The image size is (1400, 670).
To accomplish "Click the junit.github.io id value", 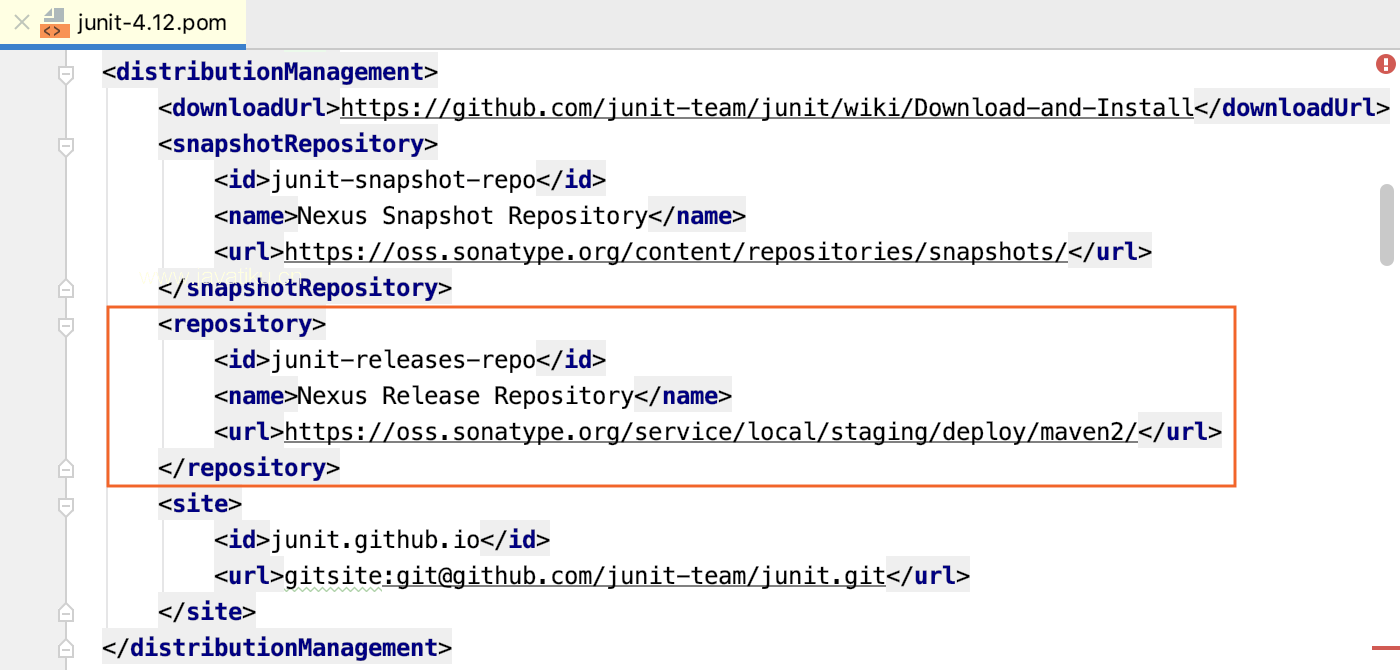I will pyautogui.click(x=375, y=540).
